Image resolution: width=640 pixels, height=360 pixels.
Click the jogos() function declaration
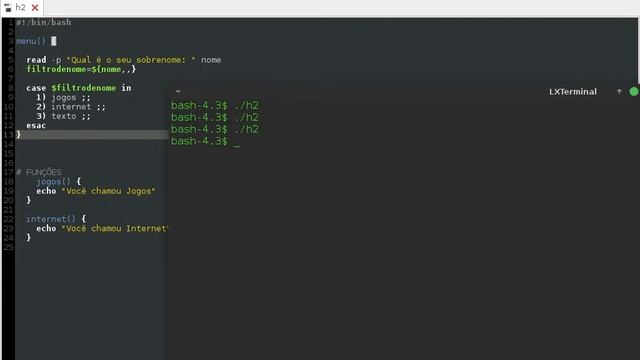coord(58,181)
